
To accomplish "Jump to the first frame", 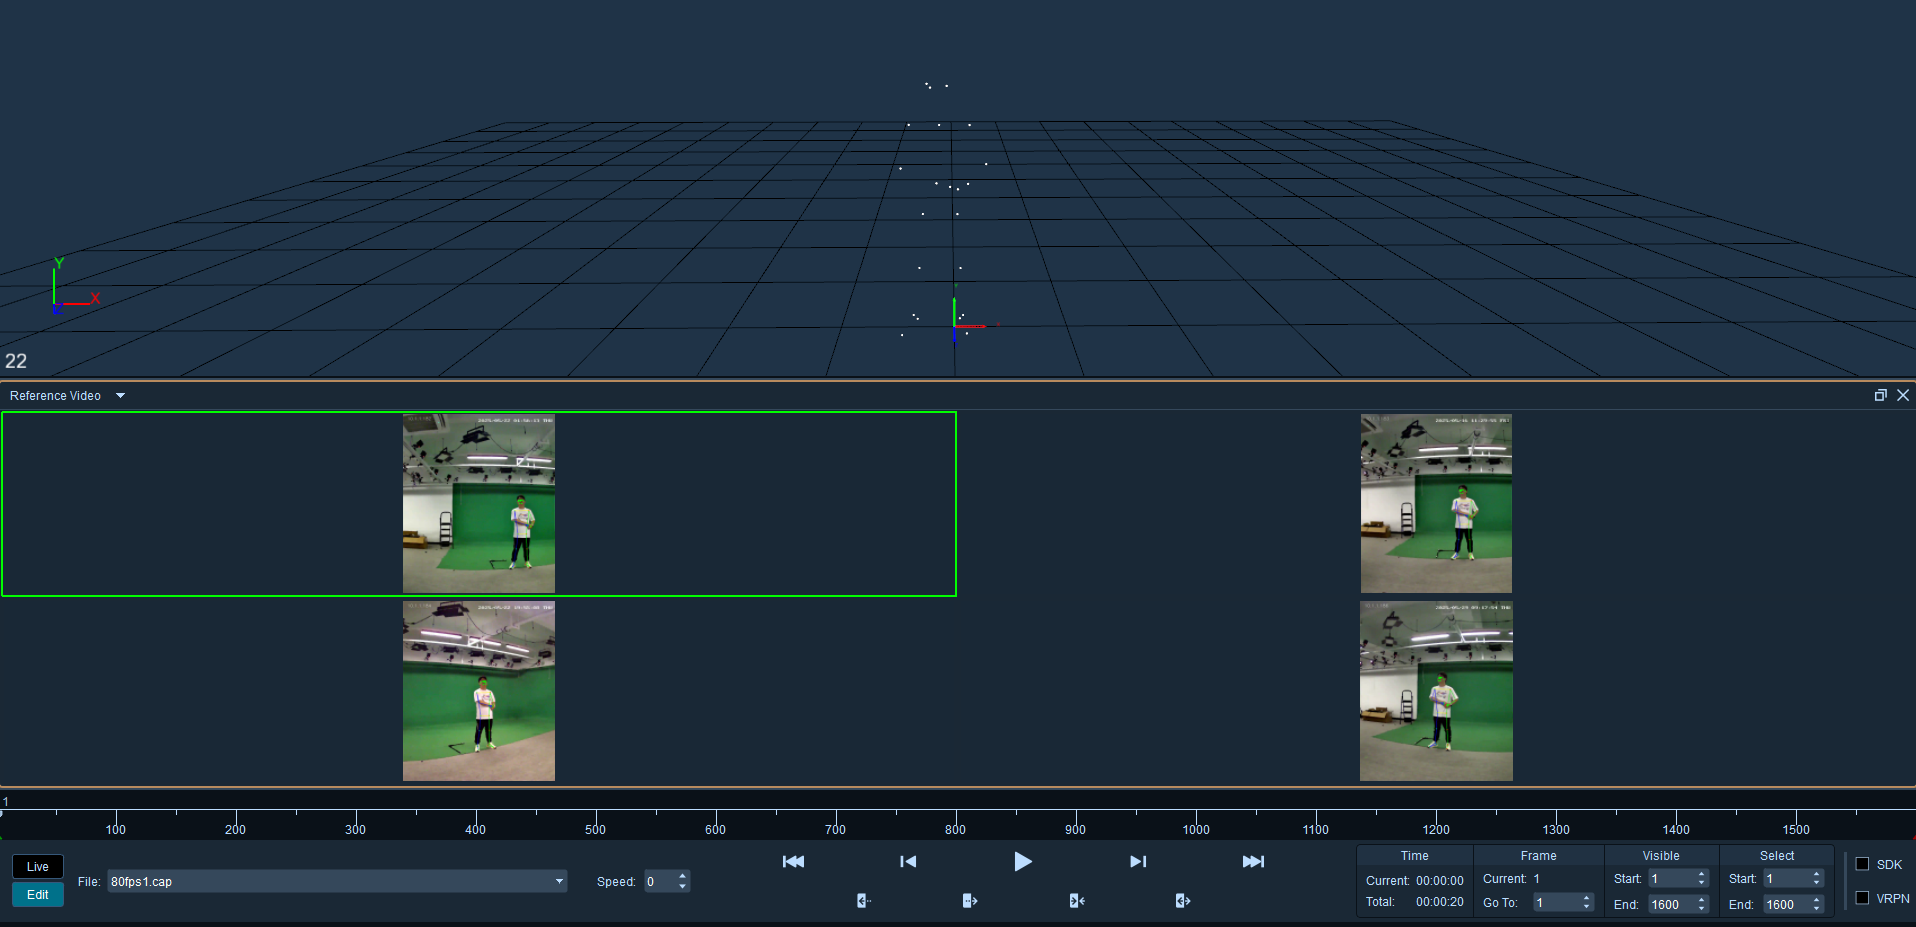I will tap(793, 861).
